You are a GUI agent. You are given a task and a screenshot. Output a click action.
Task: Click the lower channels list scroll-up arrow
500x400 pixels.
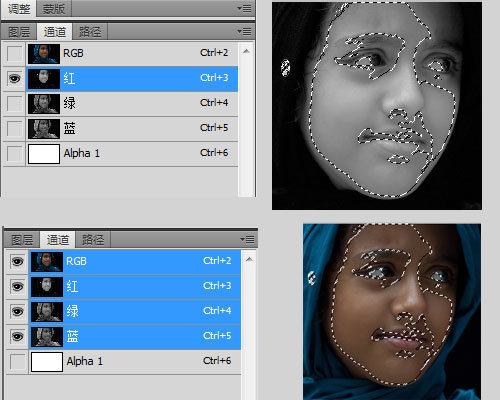(249, 259)
